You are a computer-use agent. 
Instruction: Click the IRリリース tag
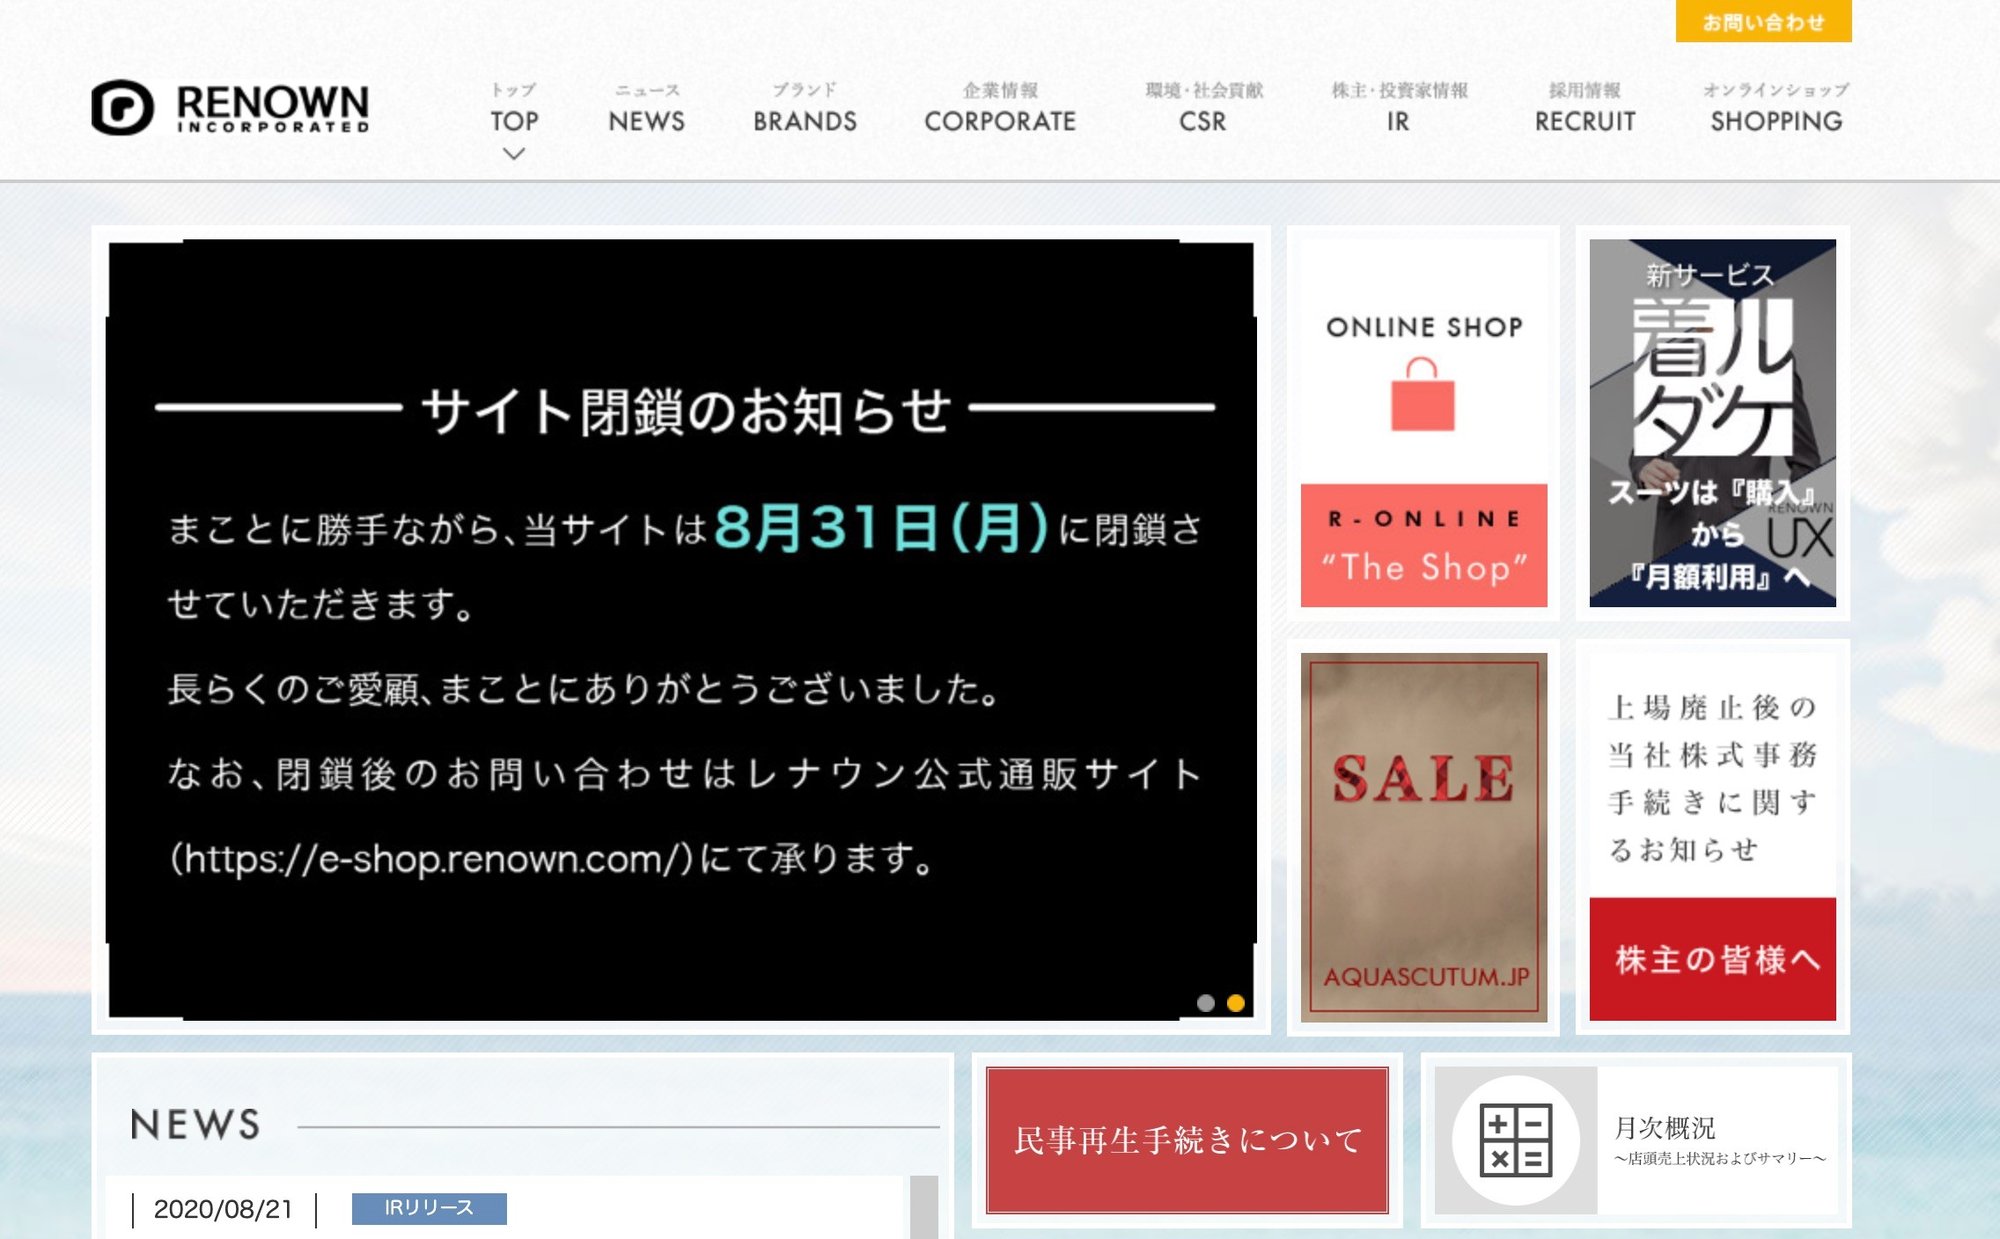pos(429,1208)
